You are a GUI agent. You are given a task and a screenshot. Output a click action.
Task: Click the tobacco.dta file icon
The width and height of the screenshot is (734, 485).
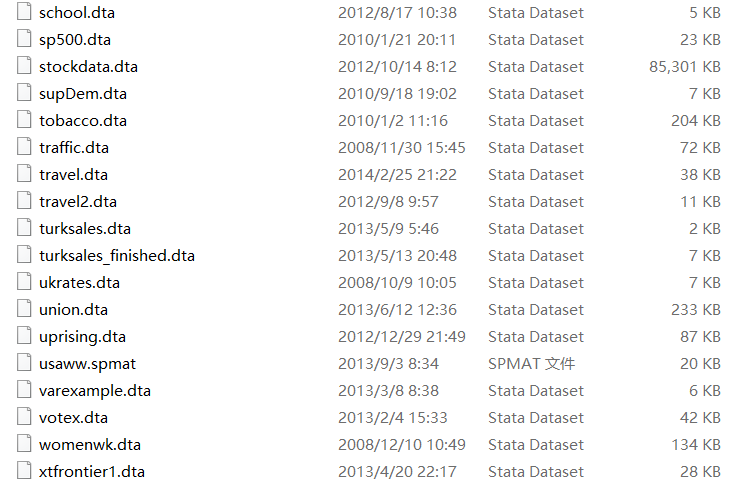[25, 121]
